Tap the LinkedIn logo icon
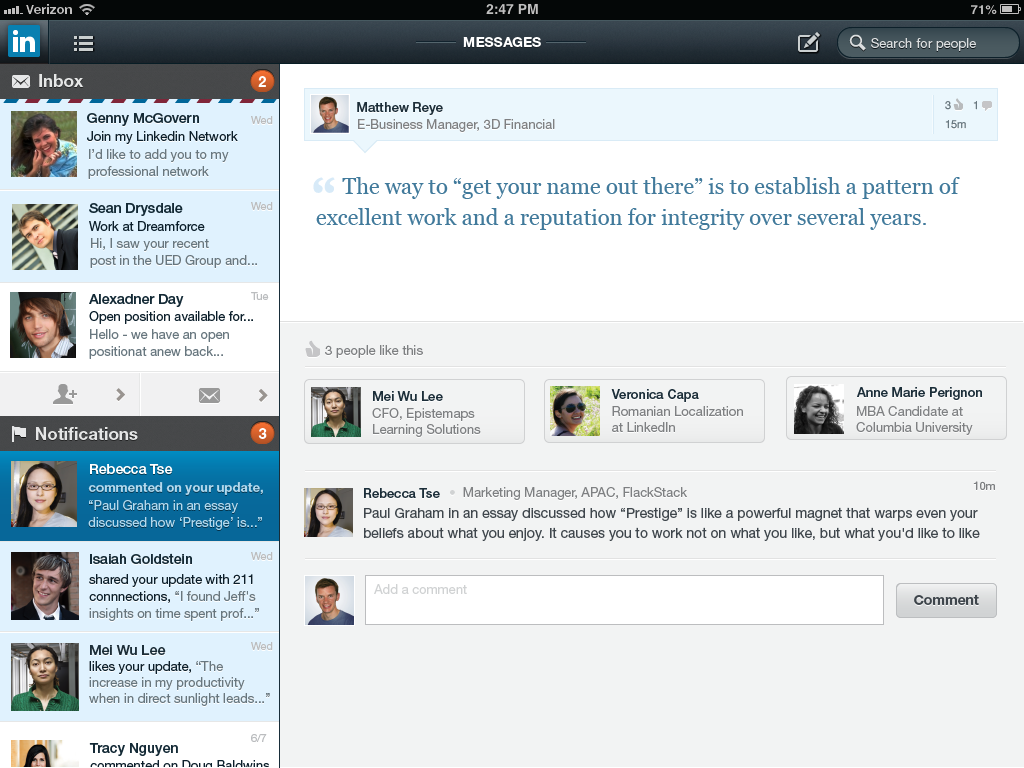Image resolution: width=1024 pixels, height=768 pixels. tap(24, 42)
